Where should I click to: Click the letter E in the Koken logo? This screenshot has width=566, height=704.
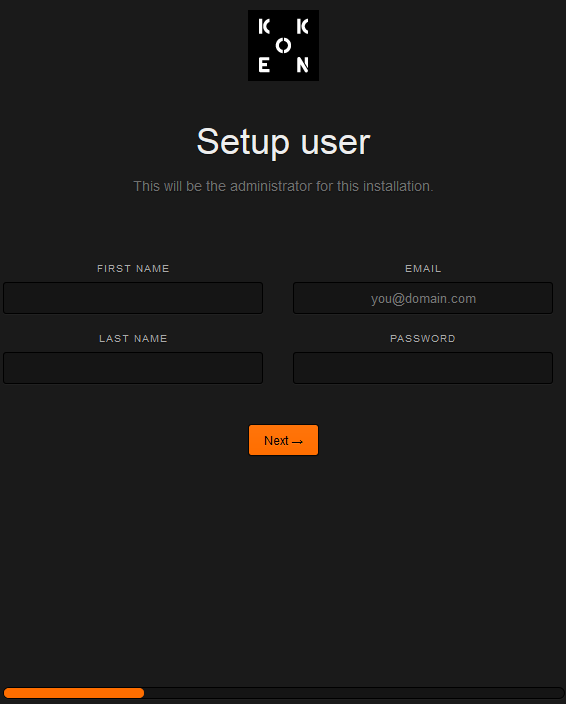tap(264, 65)
